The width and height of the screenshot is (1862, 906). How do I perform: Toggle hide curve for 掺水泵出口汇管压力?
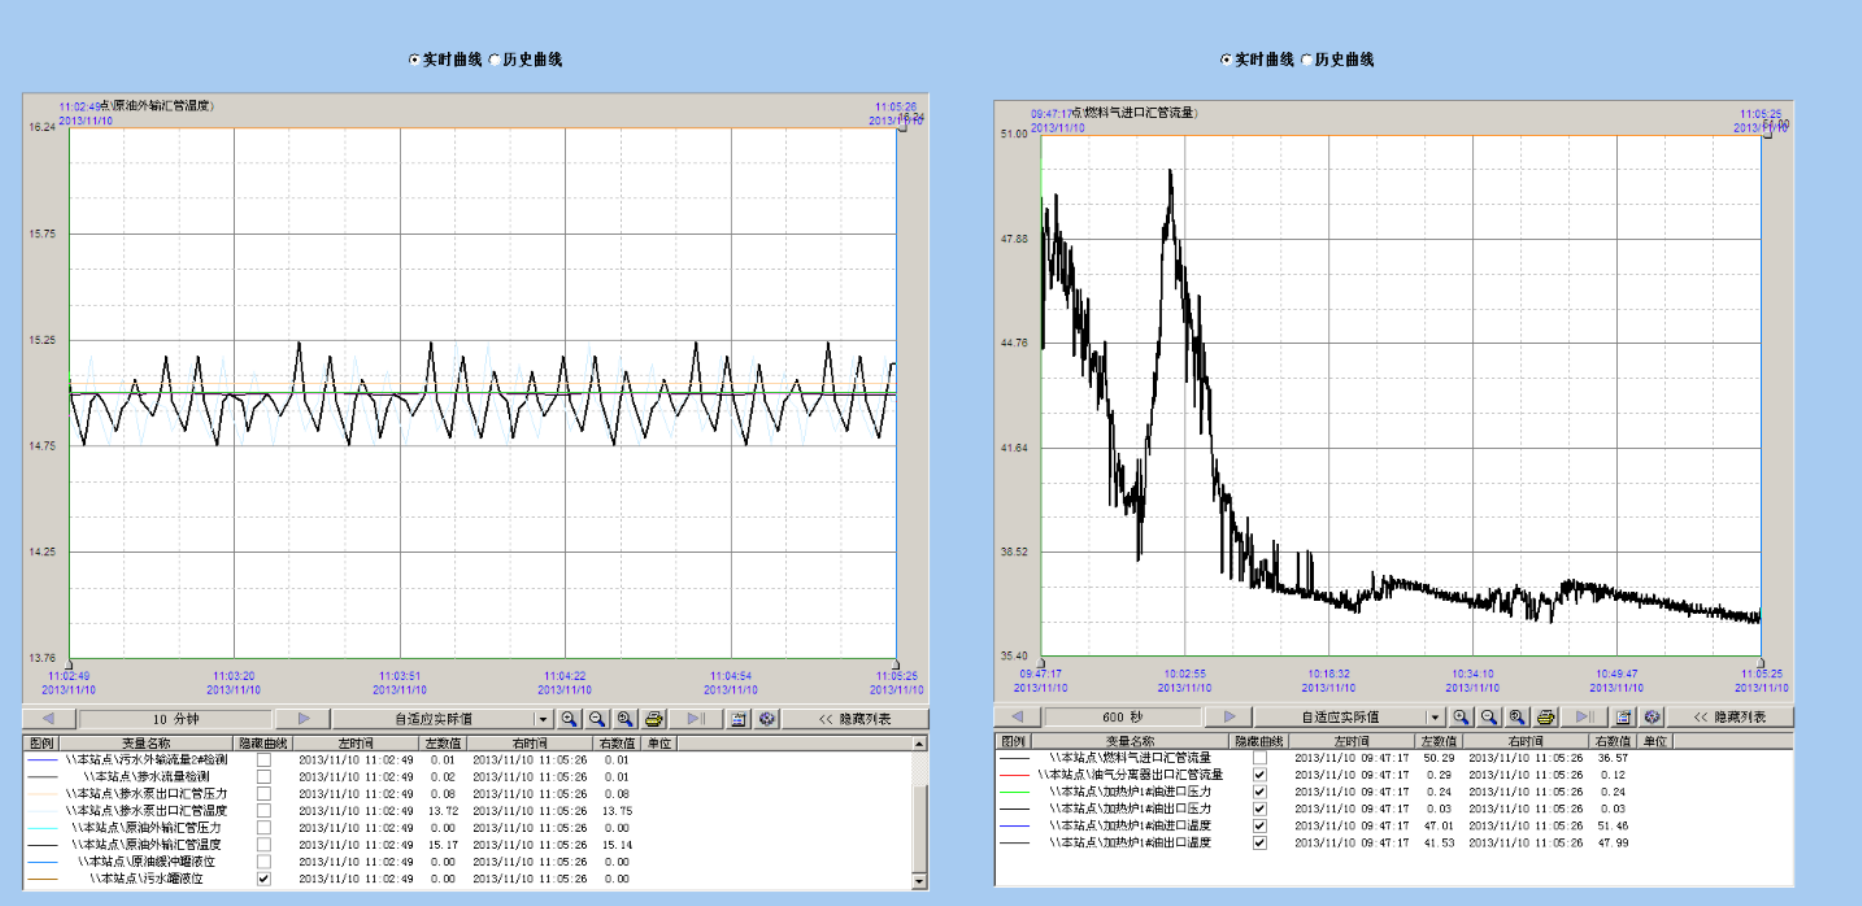point(264,794)
